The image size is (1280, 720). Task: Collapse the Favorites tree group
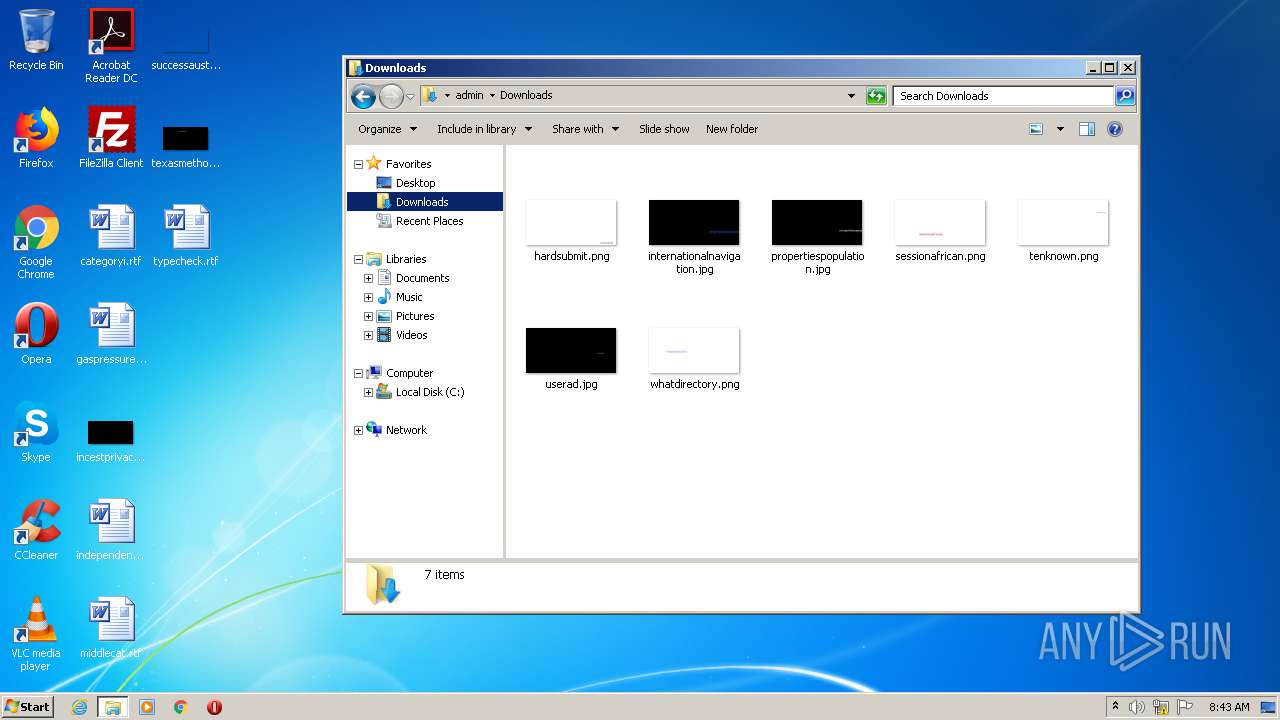[358, 164]
